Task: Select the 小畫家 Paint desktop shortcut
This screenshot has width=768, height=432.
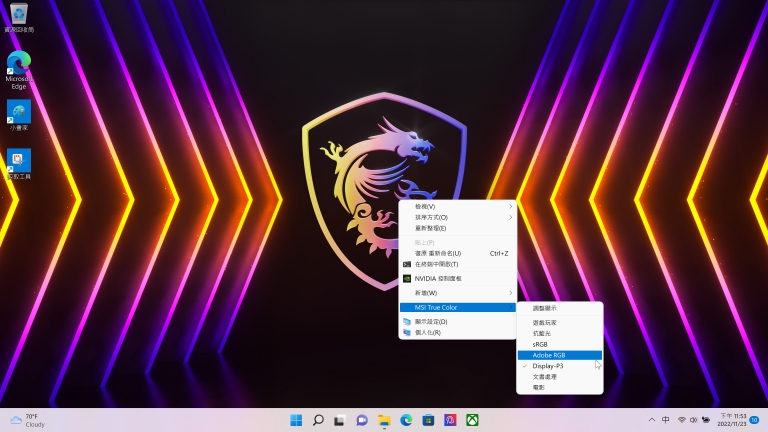Action: 19,115
